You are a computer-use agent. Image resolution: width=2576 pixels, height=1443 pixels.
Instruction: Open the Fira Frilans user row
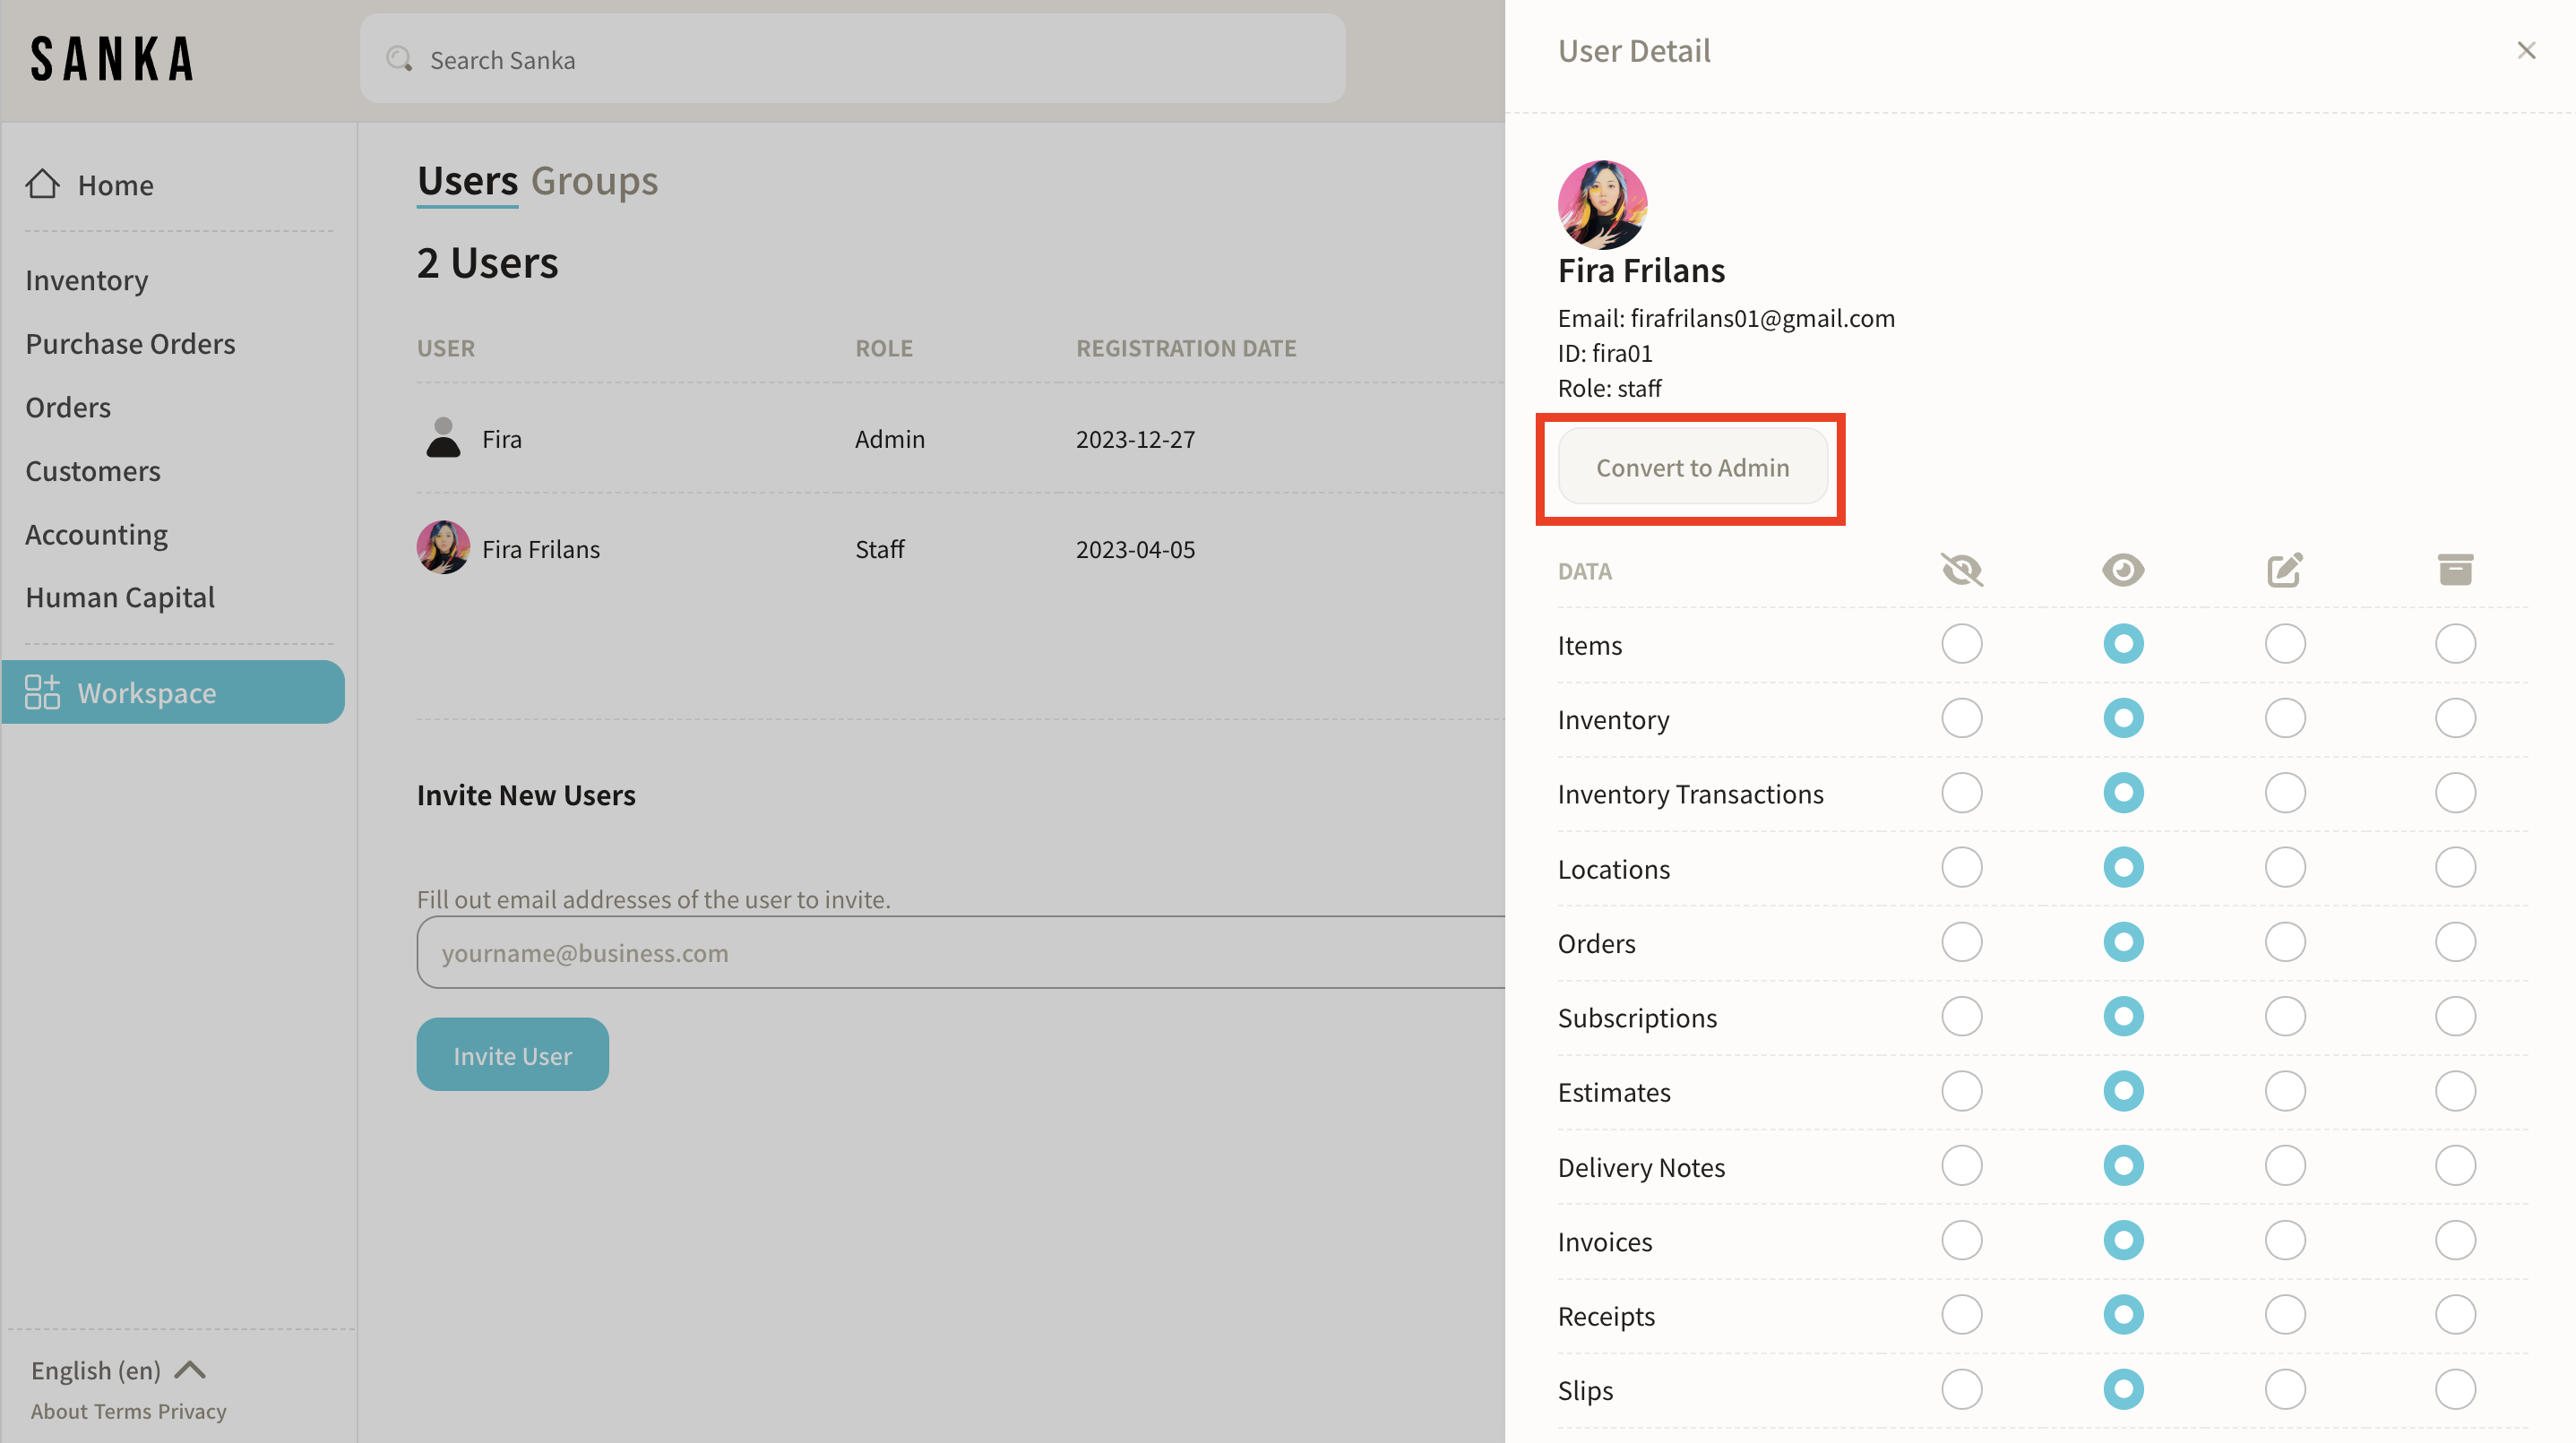pos(540,549)
